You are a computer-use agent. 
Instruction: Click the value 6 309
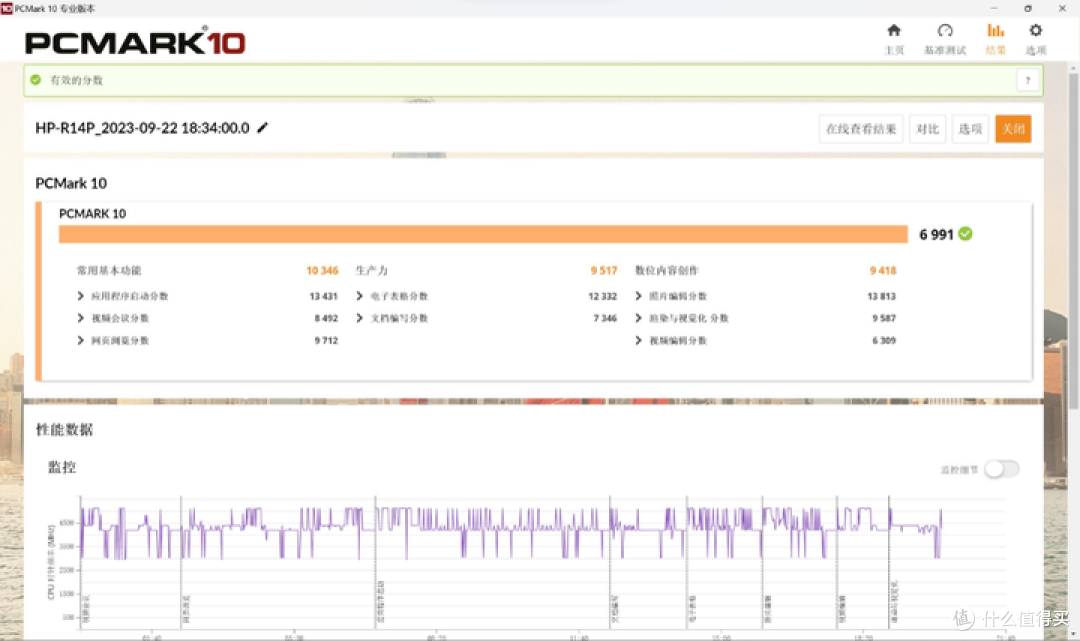[x=884, y=340]
